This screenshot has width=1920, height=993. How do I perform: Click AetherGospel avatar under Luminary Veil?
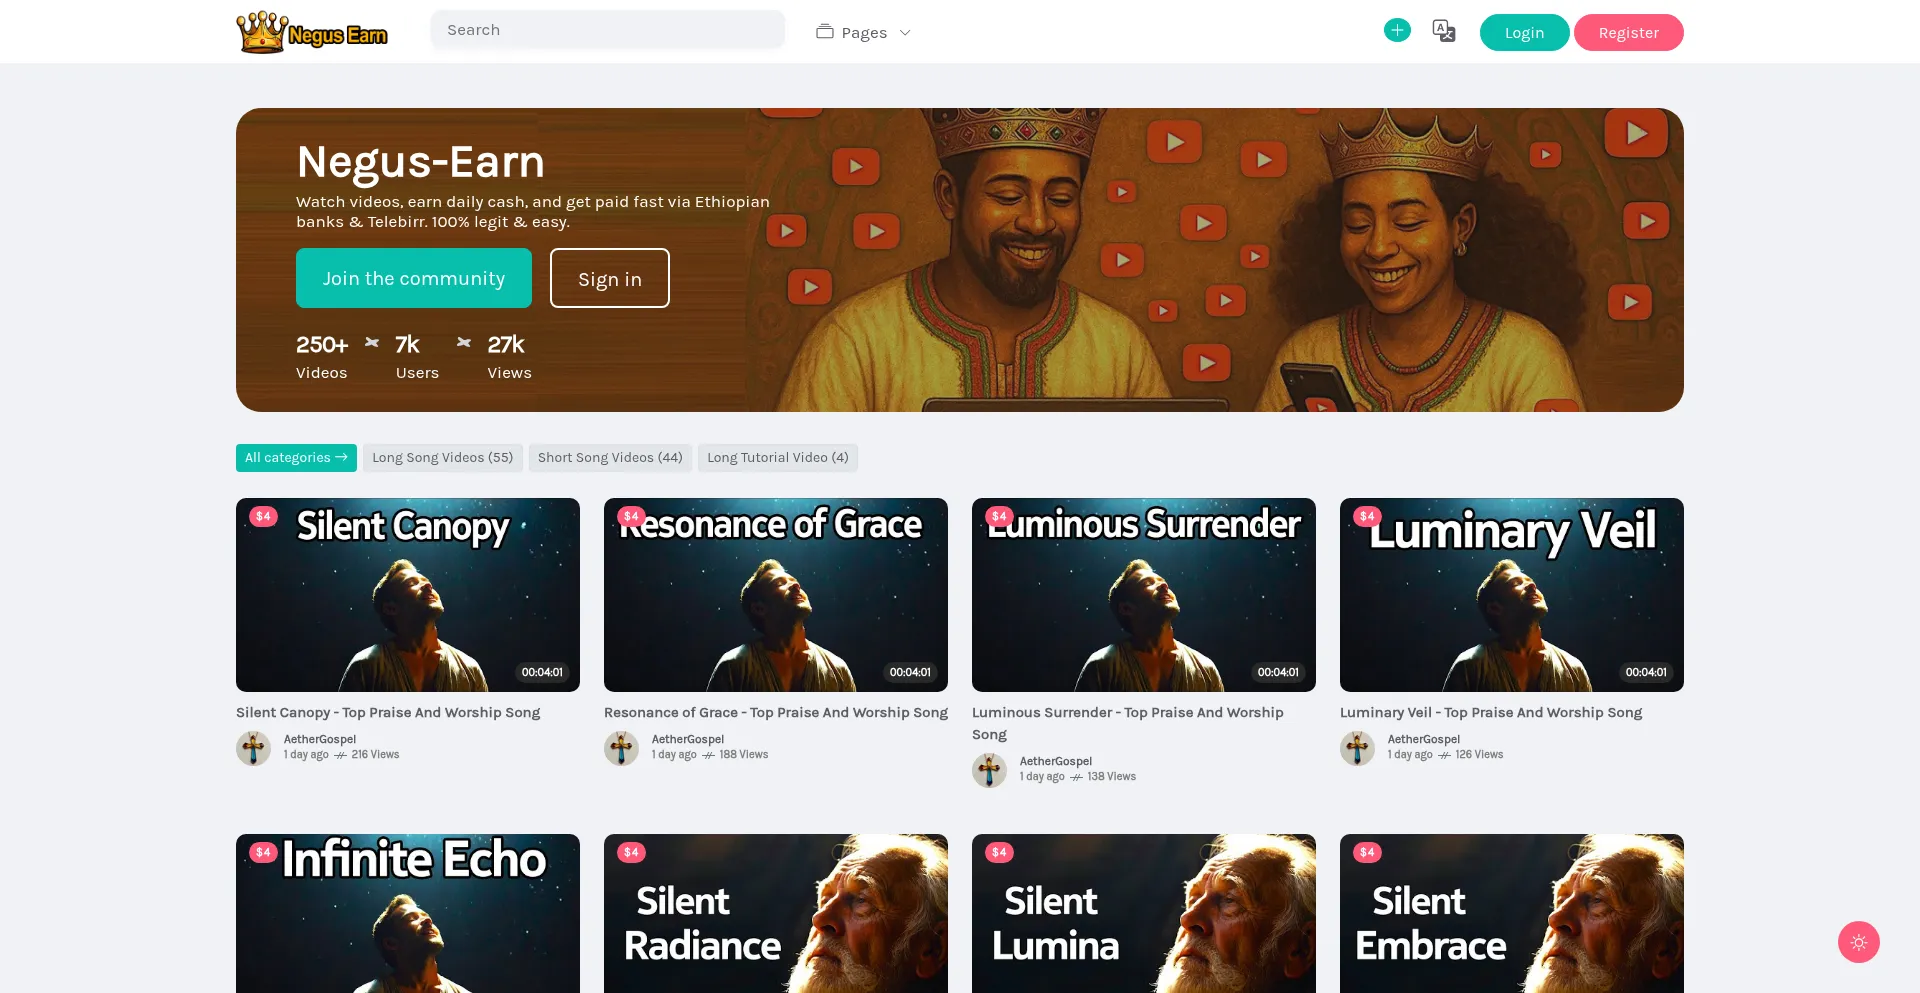tap(1358, 748)
